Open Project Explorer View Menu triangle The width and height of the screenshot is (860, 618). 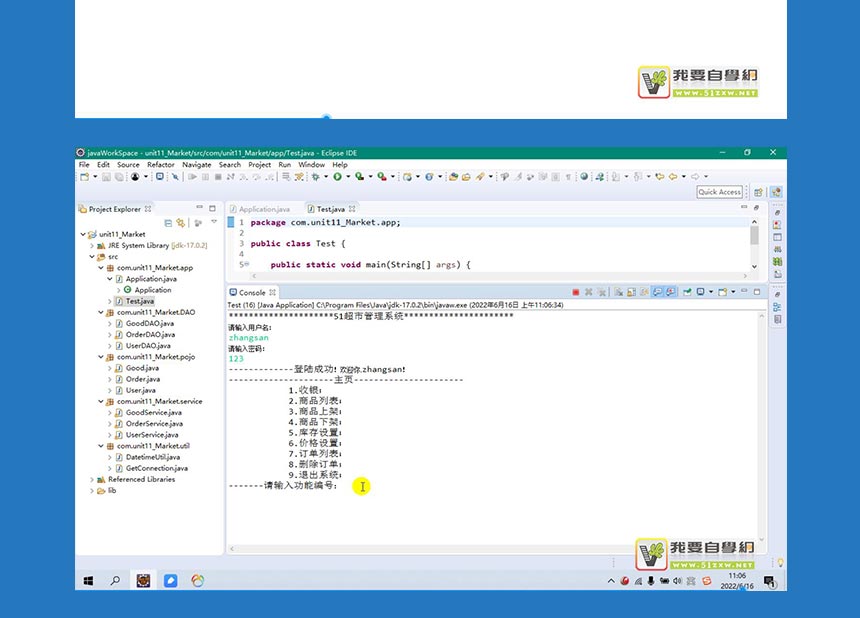click(214, 222)
